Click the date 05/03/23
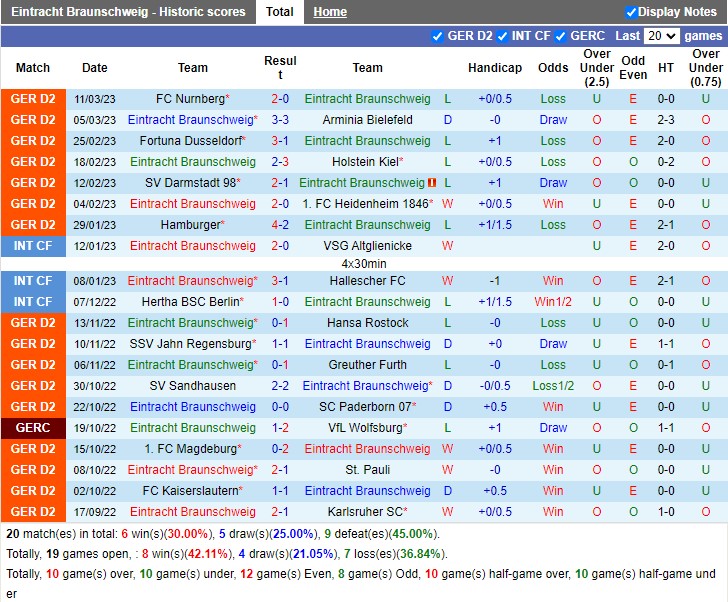Screen dimensions: 728x602 95,120
